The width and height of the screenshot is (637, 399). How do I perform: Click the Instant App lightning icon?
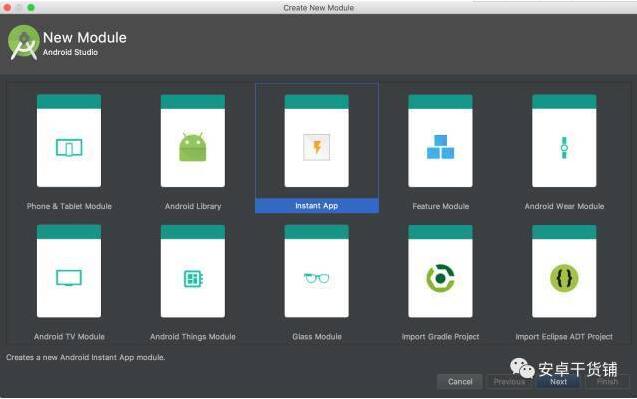pos(316,147)
